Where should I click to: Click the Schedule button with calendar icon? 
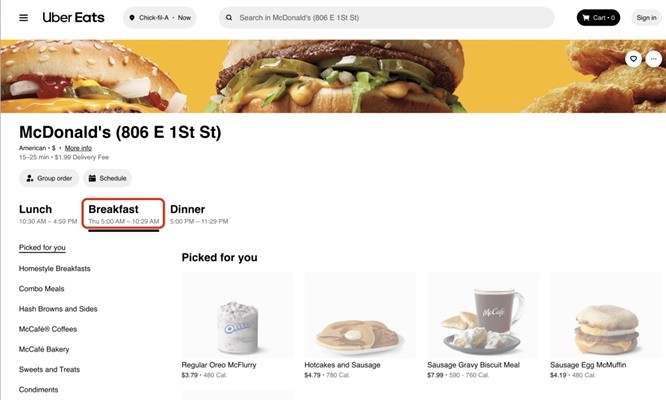(107, 178)
